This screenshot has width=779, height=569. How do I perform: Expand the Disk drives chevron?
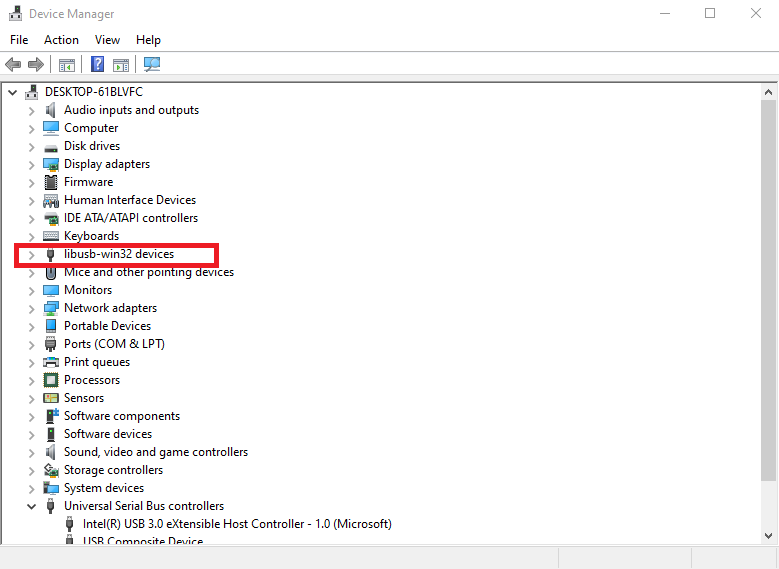pos(31,147)
